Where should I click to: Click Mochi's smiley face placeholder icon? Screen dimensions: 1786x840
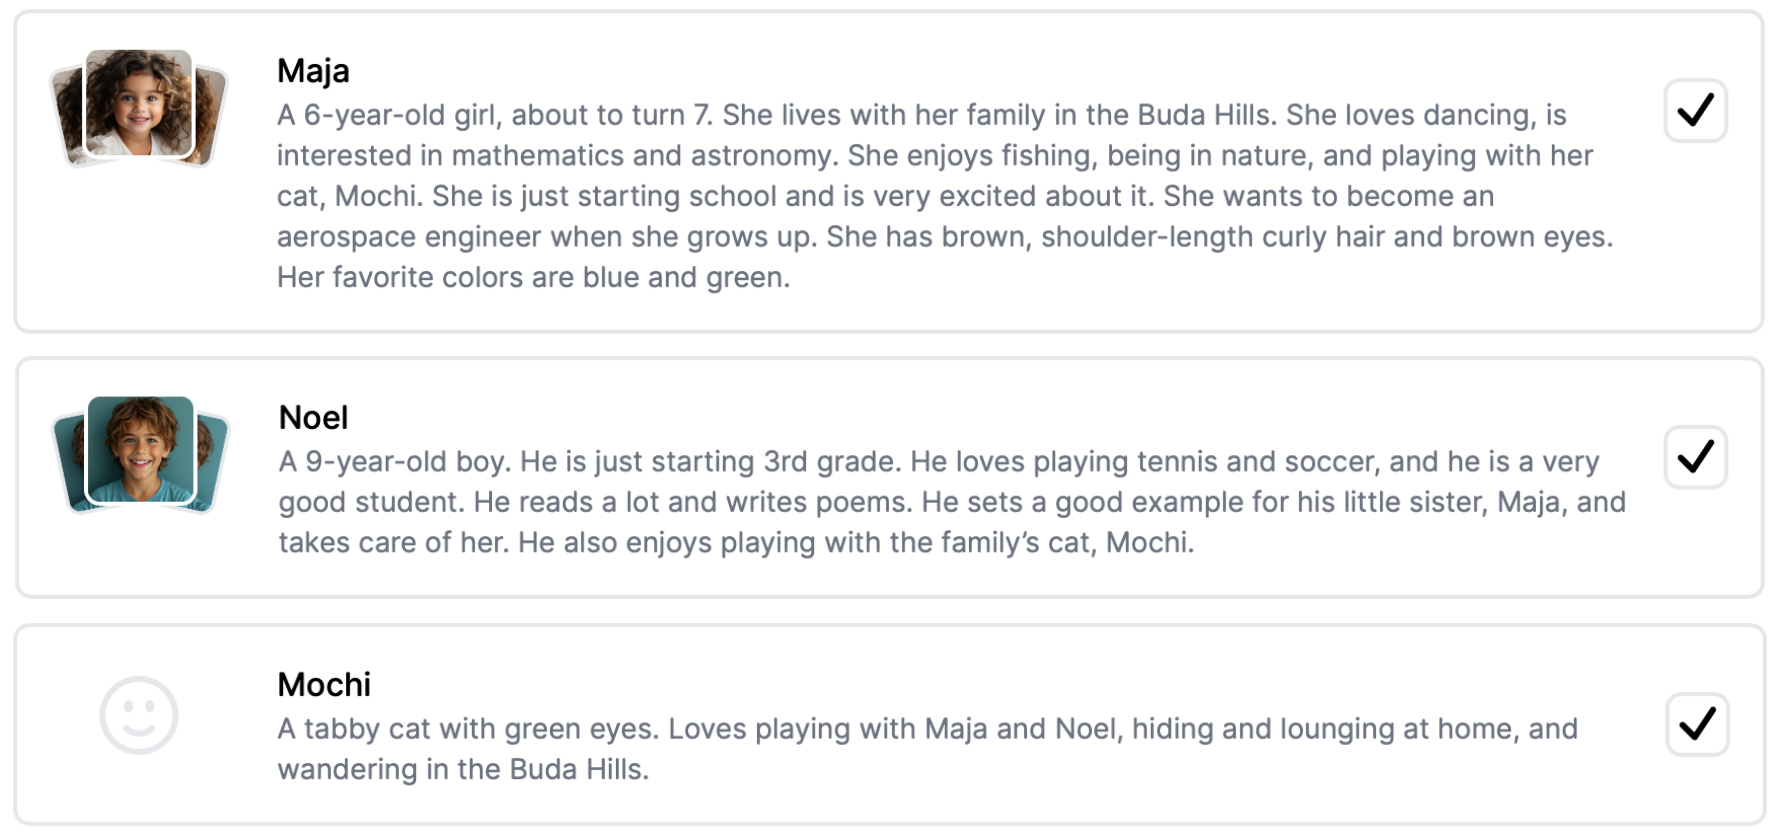click(x=139, y=715)
